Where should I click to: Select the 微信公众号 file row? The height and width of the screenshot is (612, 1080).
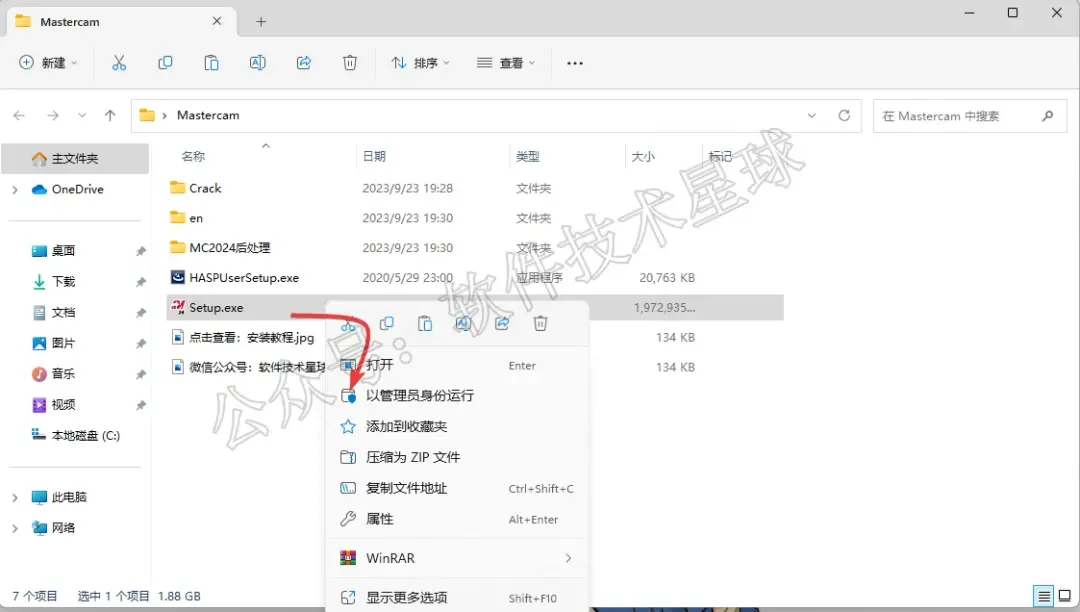click(x=248, y=368)
